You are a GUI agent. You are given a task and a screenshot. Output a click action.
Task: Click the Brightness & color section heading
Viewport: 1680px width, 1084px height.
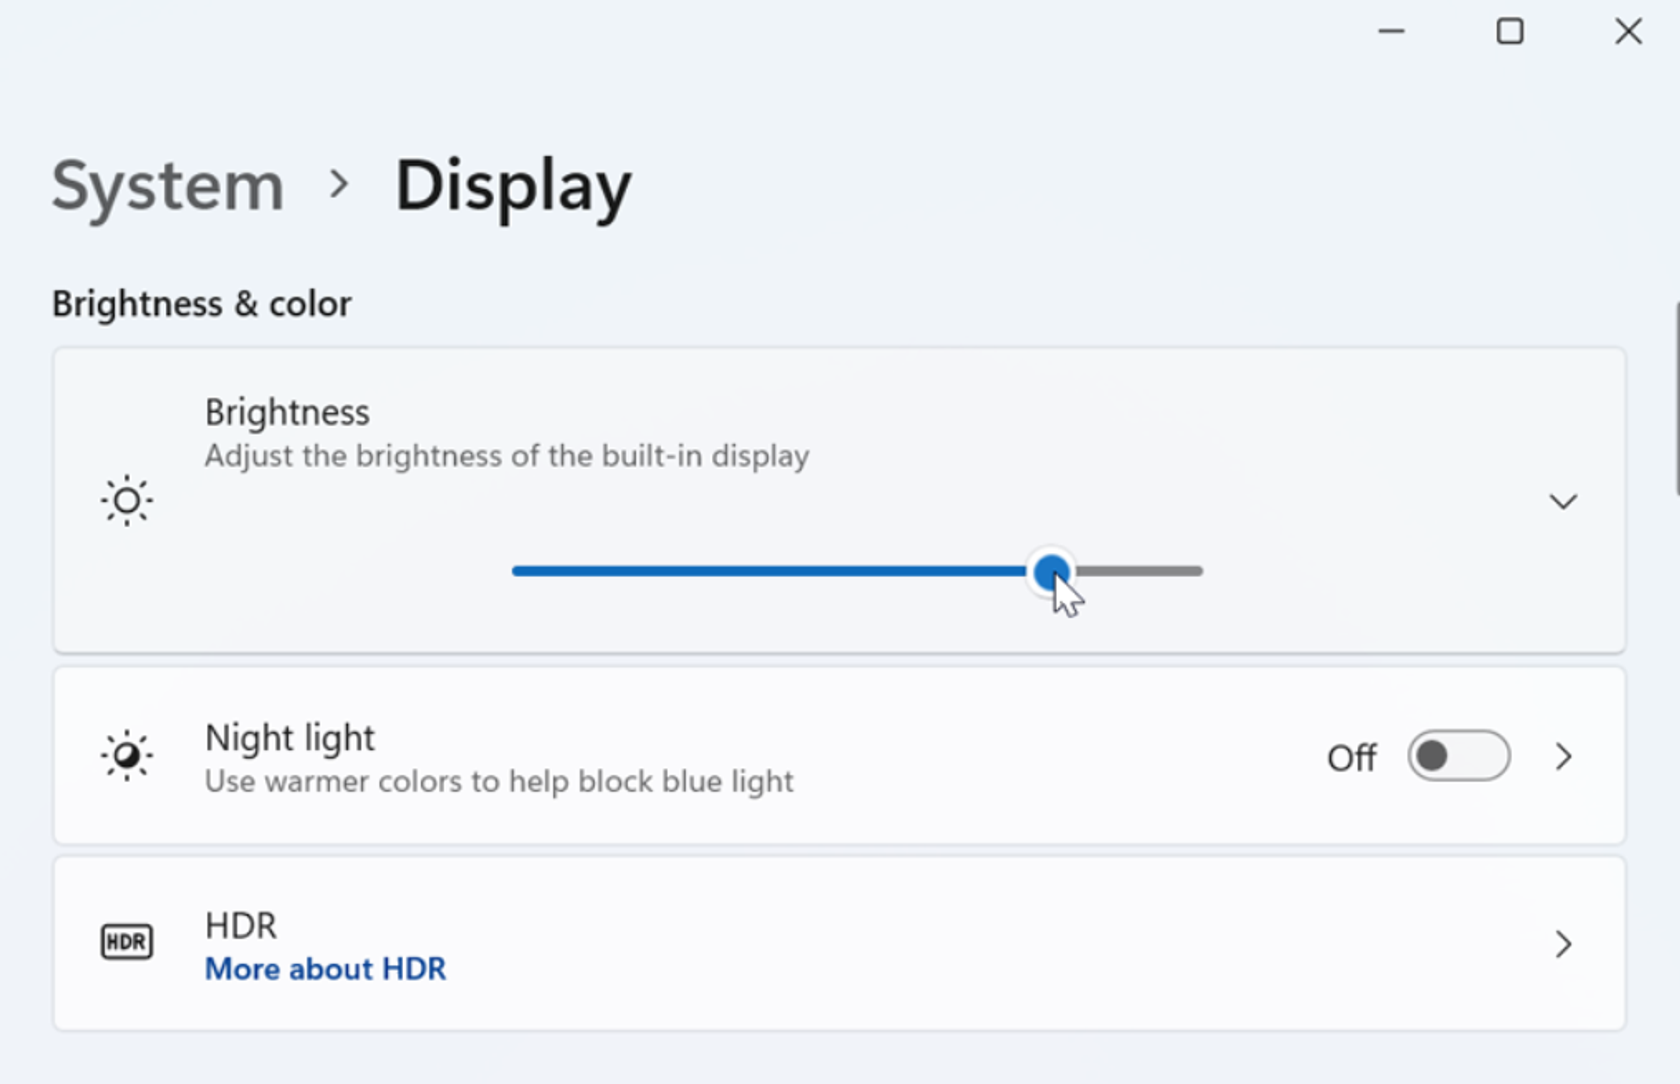tap(201, 303)
